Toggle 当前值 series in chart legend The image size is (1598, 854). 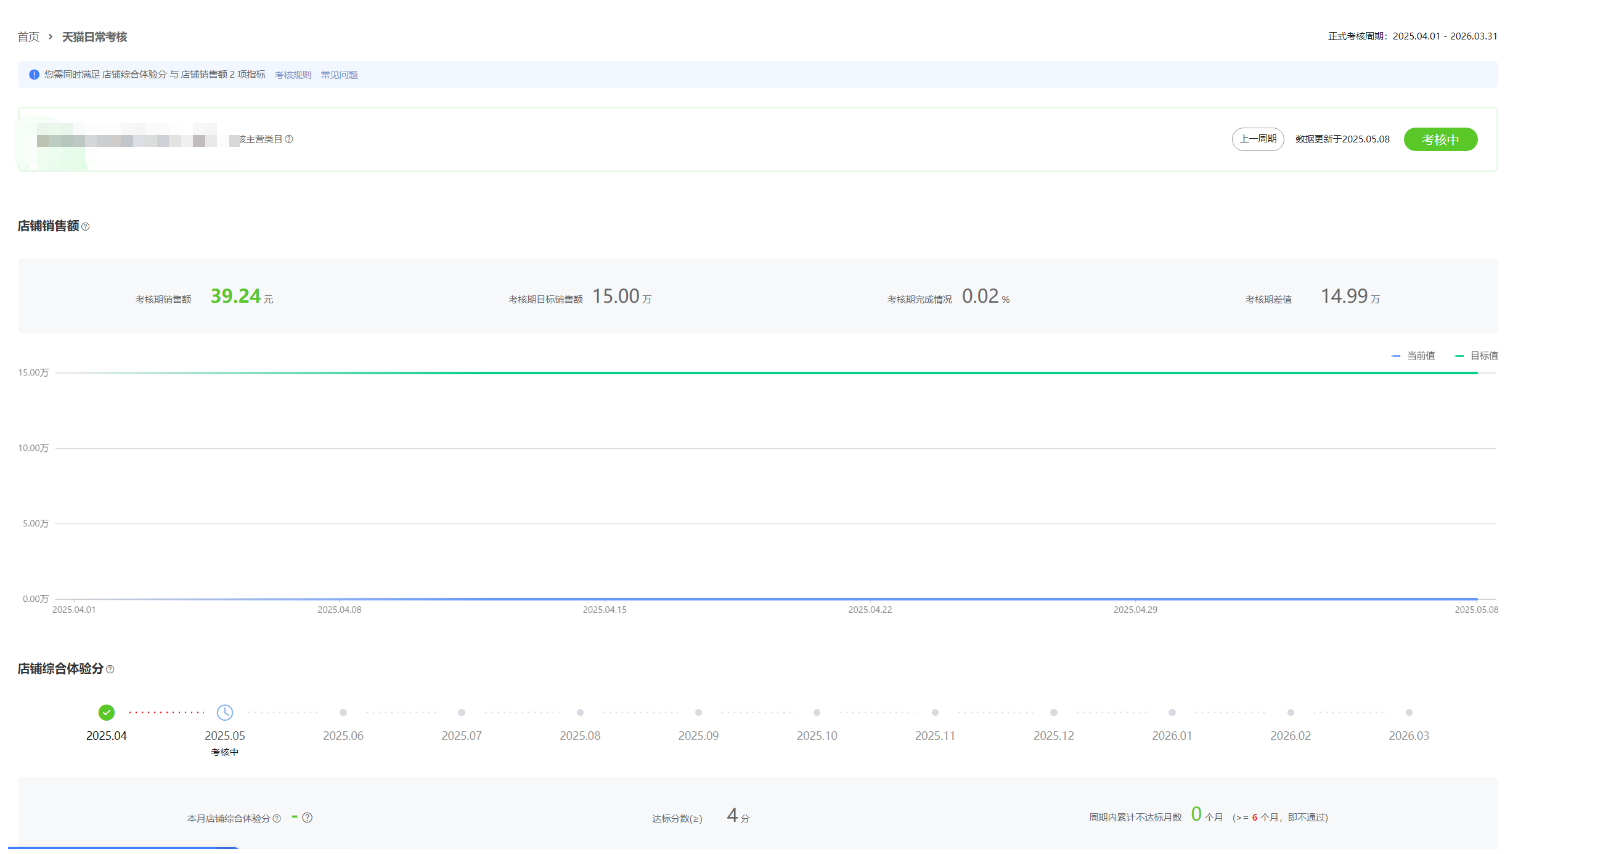pyautogui.click(x=1413, y=356)
